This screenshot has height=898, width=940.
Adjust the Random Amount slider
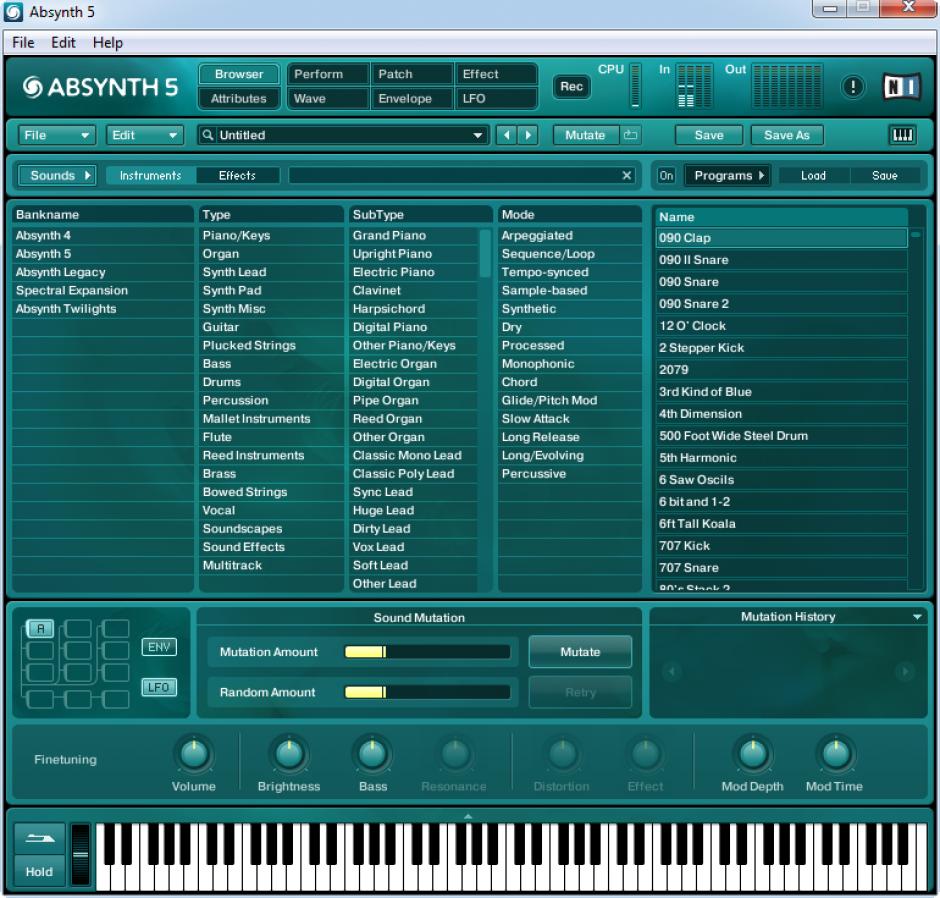[x=427, y=692]
